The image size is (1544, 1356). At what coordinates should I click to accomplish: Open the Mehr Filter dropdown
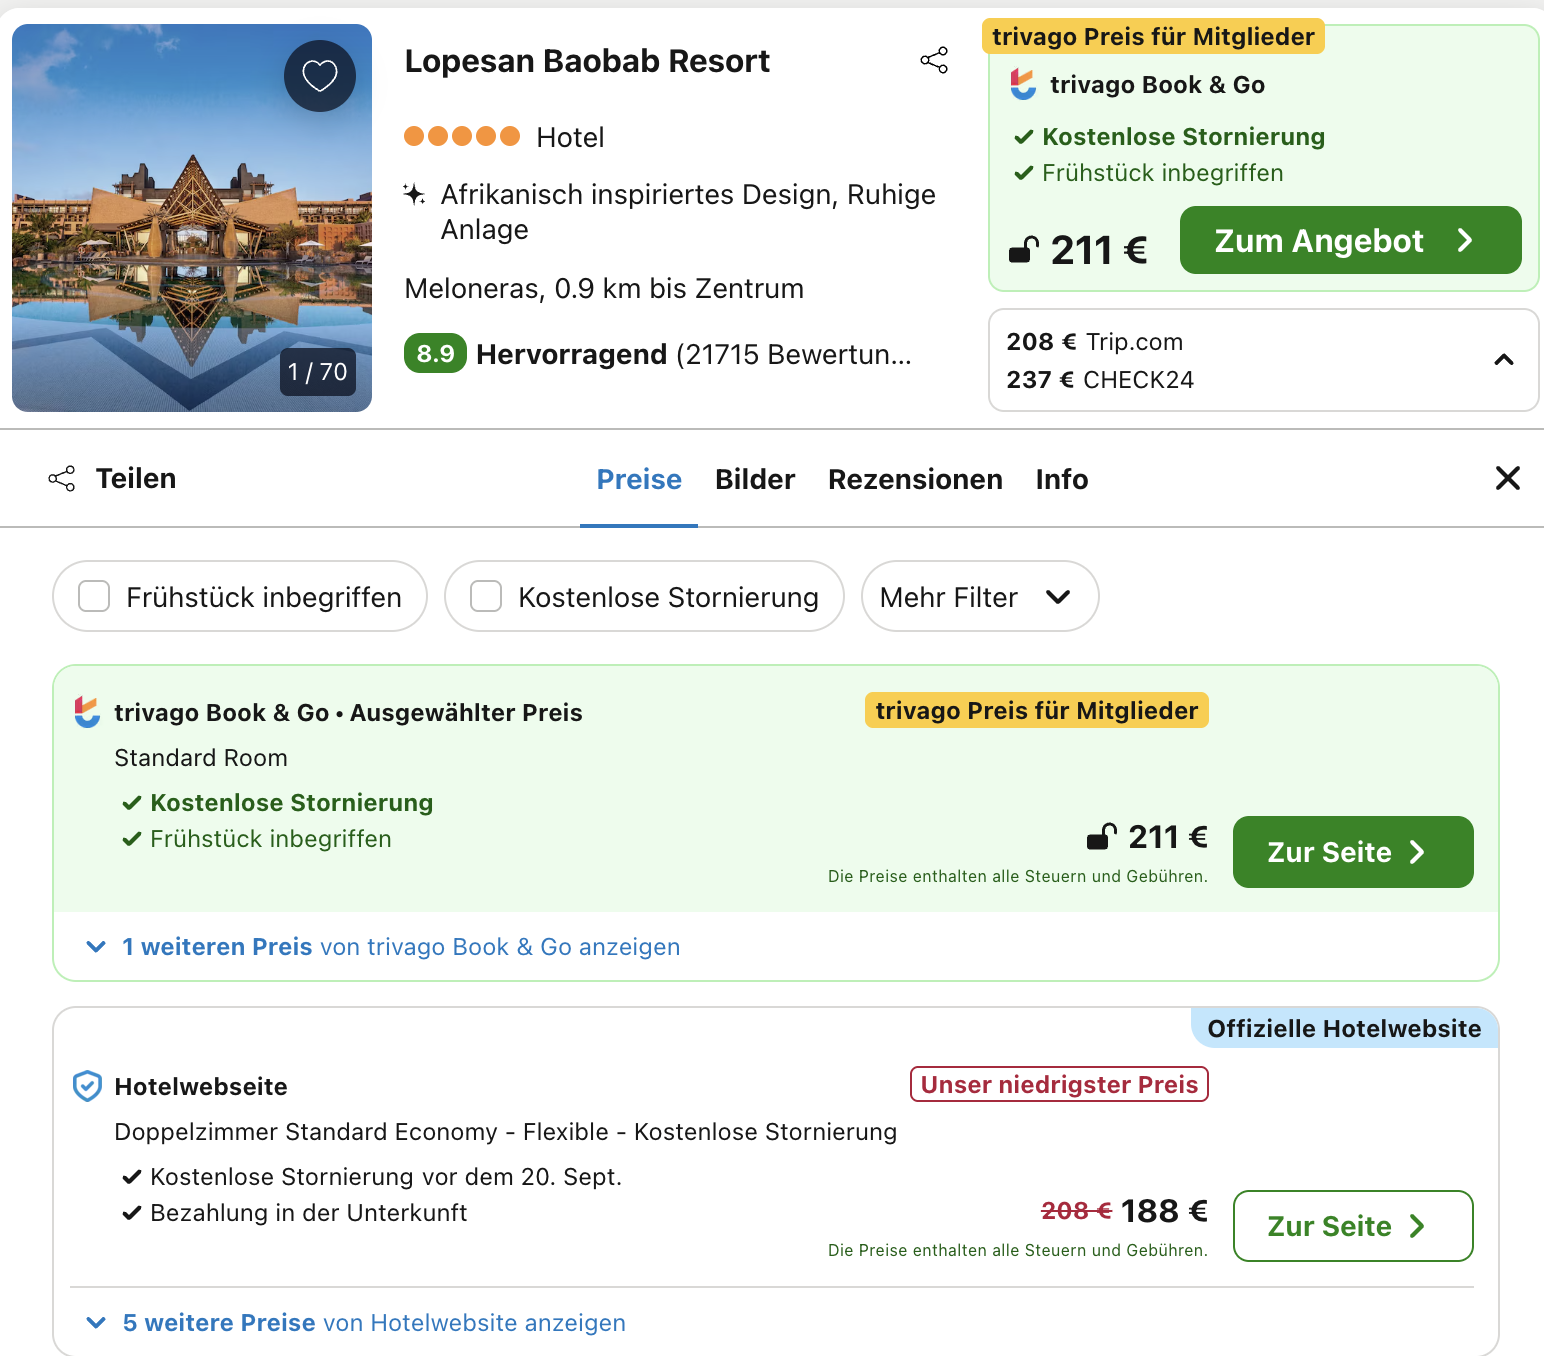click(979, 597)
